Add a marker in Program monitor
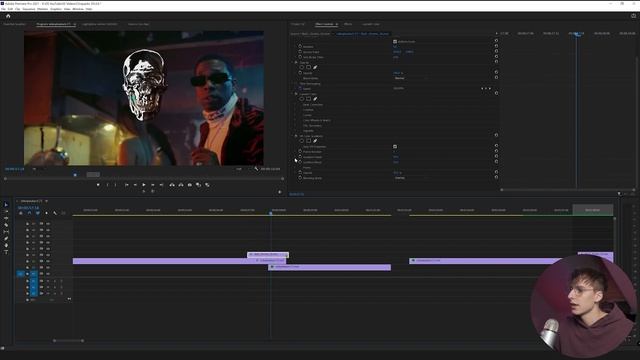640x360 pixels. (98, 185)
